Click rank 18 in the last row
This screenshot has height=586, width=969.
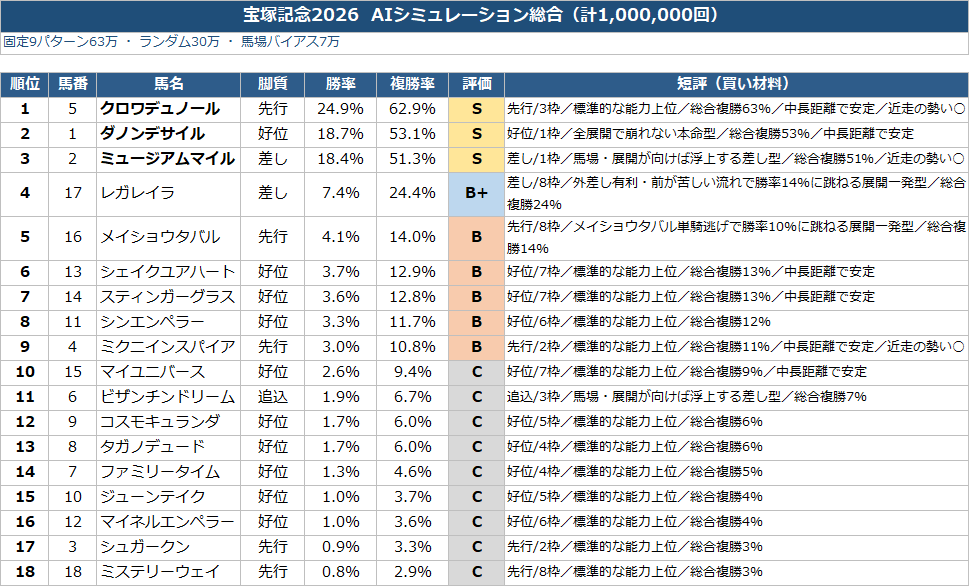[x=25, y=572]
